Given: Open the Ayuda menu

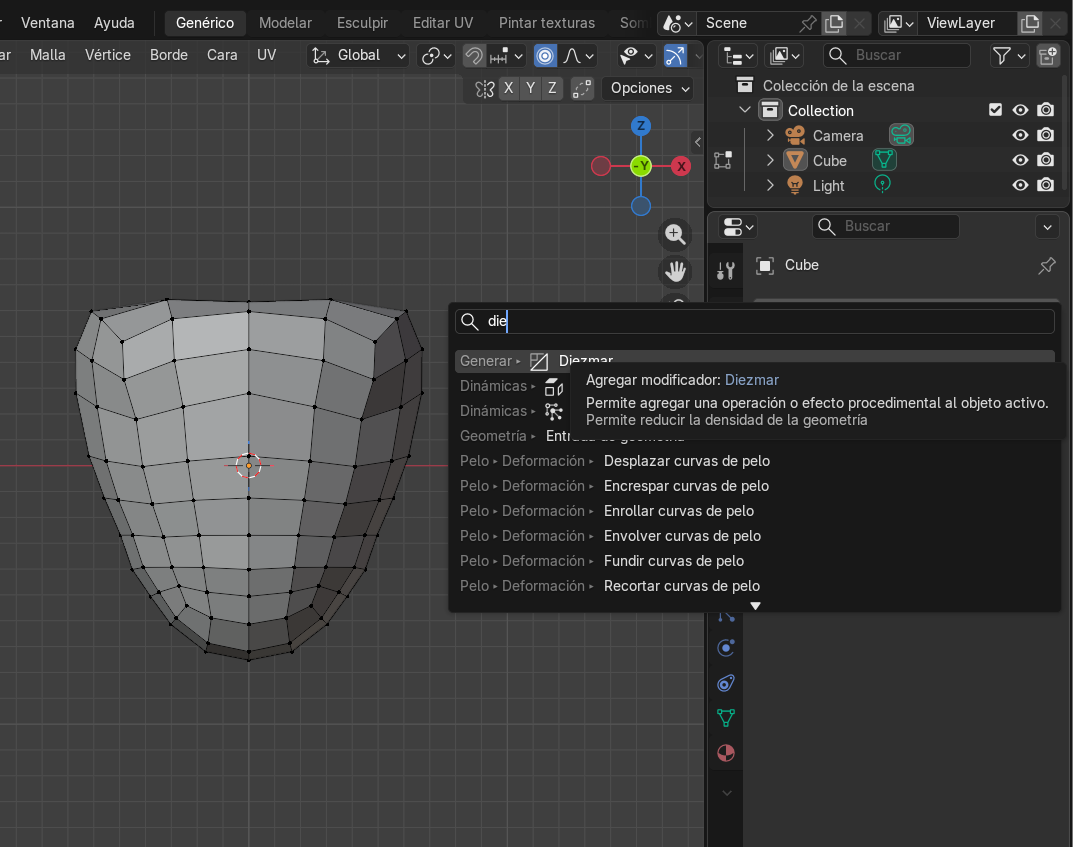Looking at the screenshot, I should 114,22.
